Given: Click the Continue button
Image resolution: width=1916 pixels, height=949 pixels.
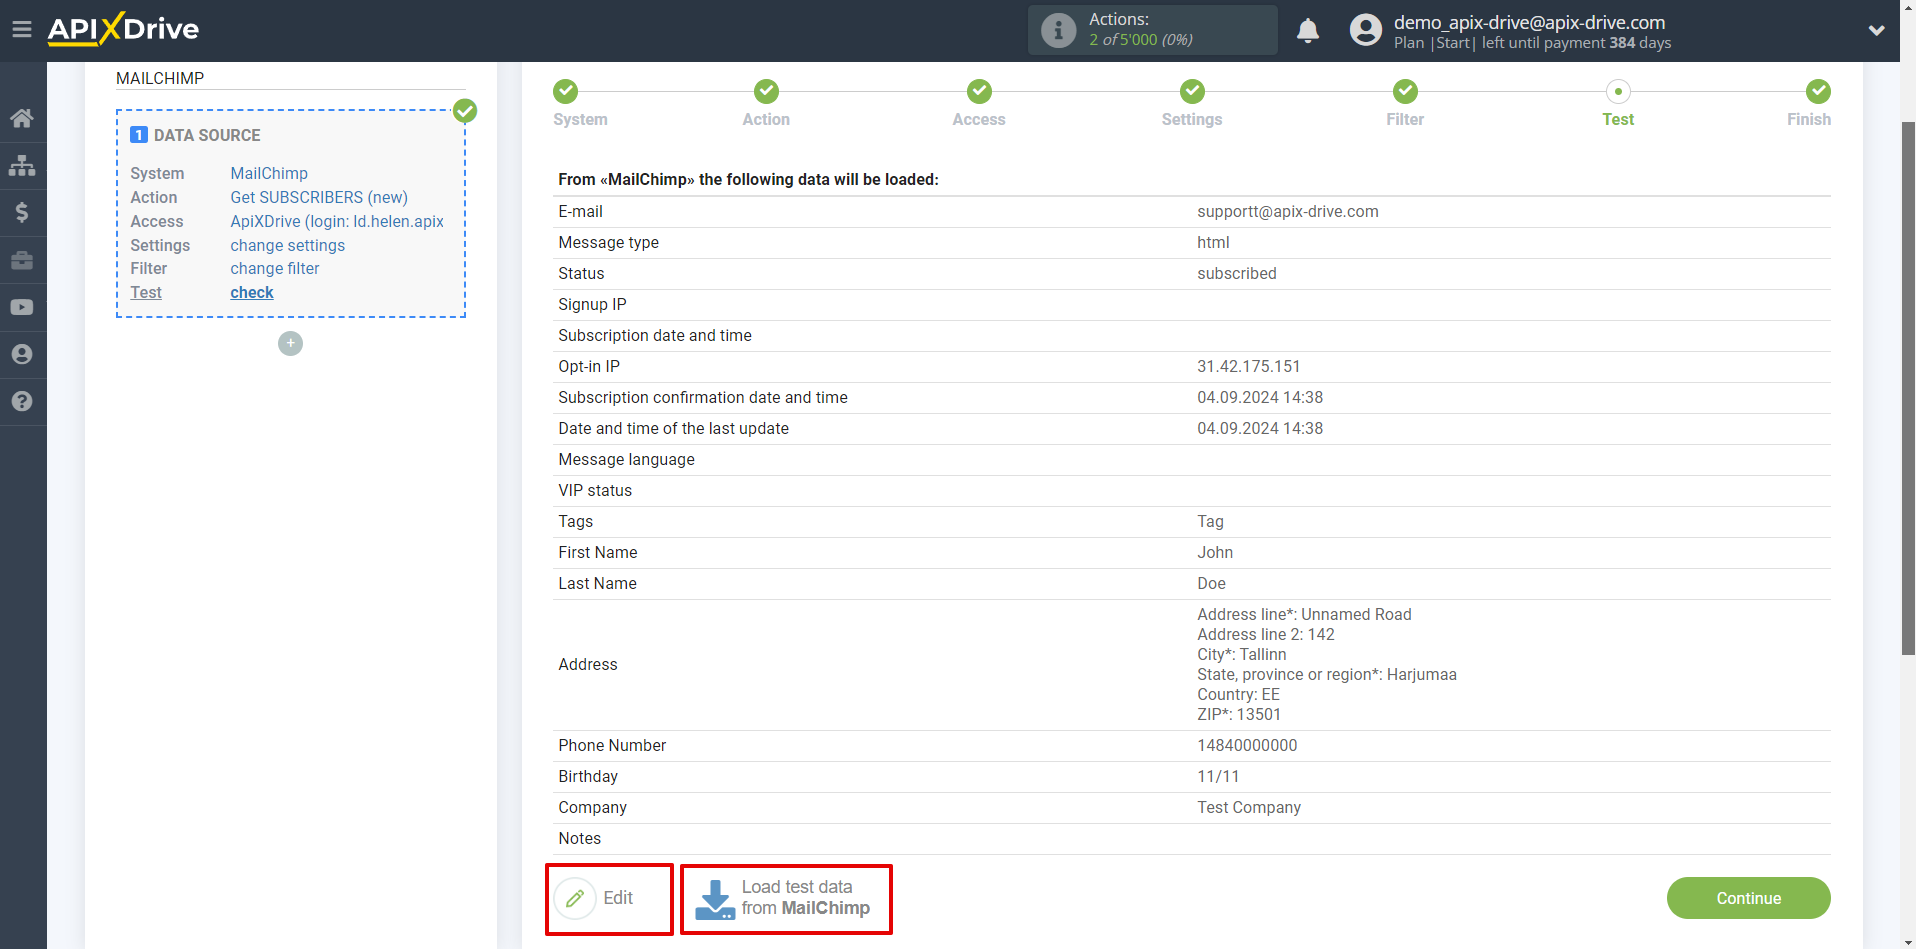Looking at the screenshot, I should point(1748,898).
